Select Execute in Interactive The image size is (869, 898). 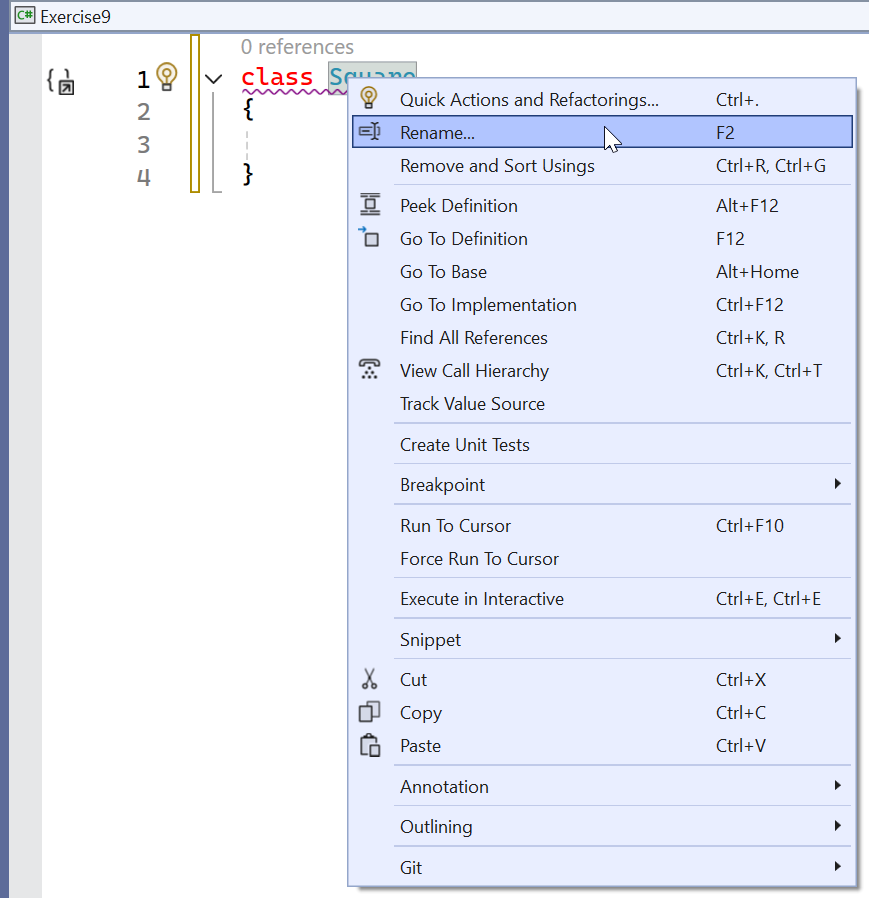click(602, 599)
